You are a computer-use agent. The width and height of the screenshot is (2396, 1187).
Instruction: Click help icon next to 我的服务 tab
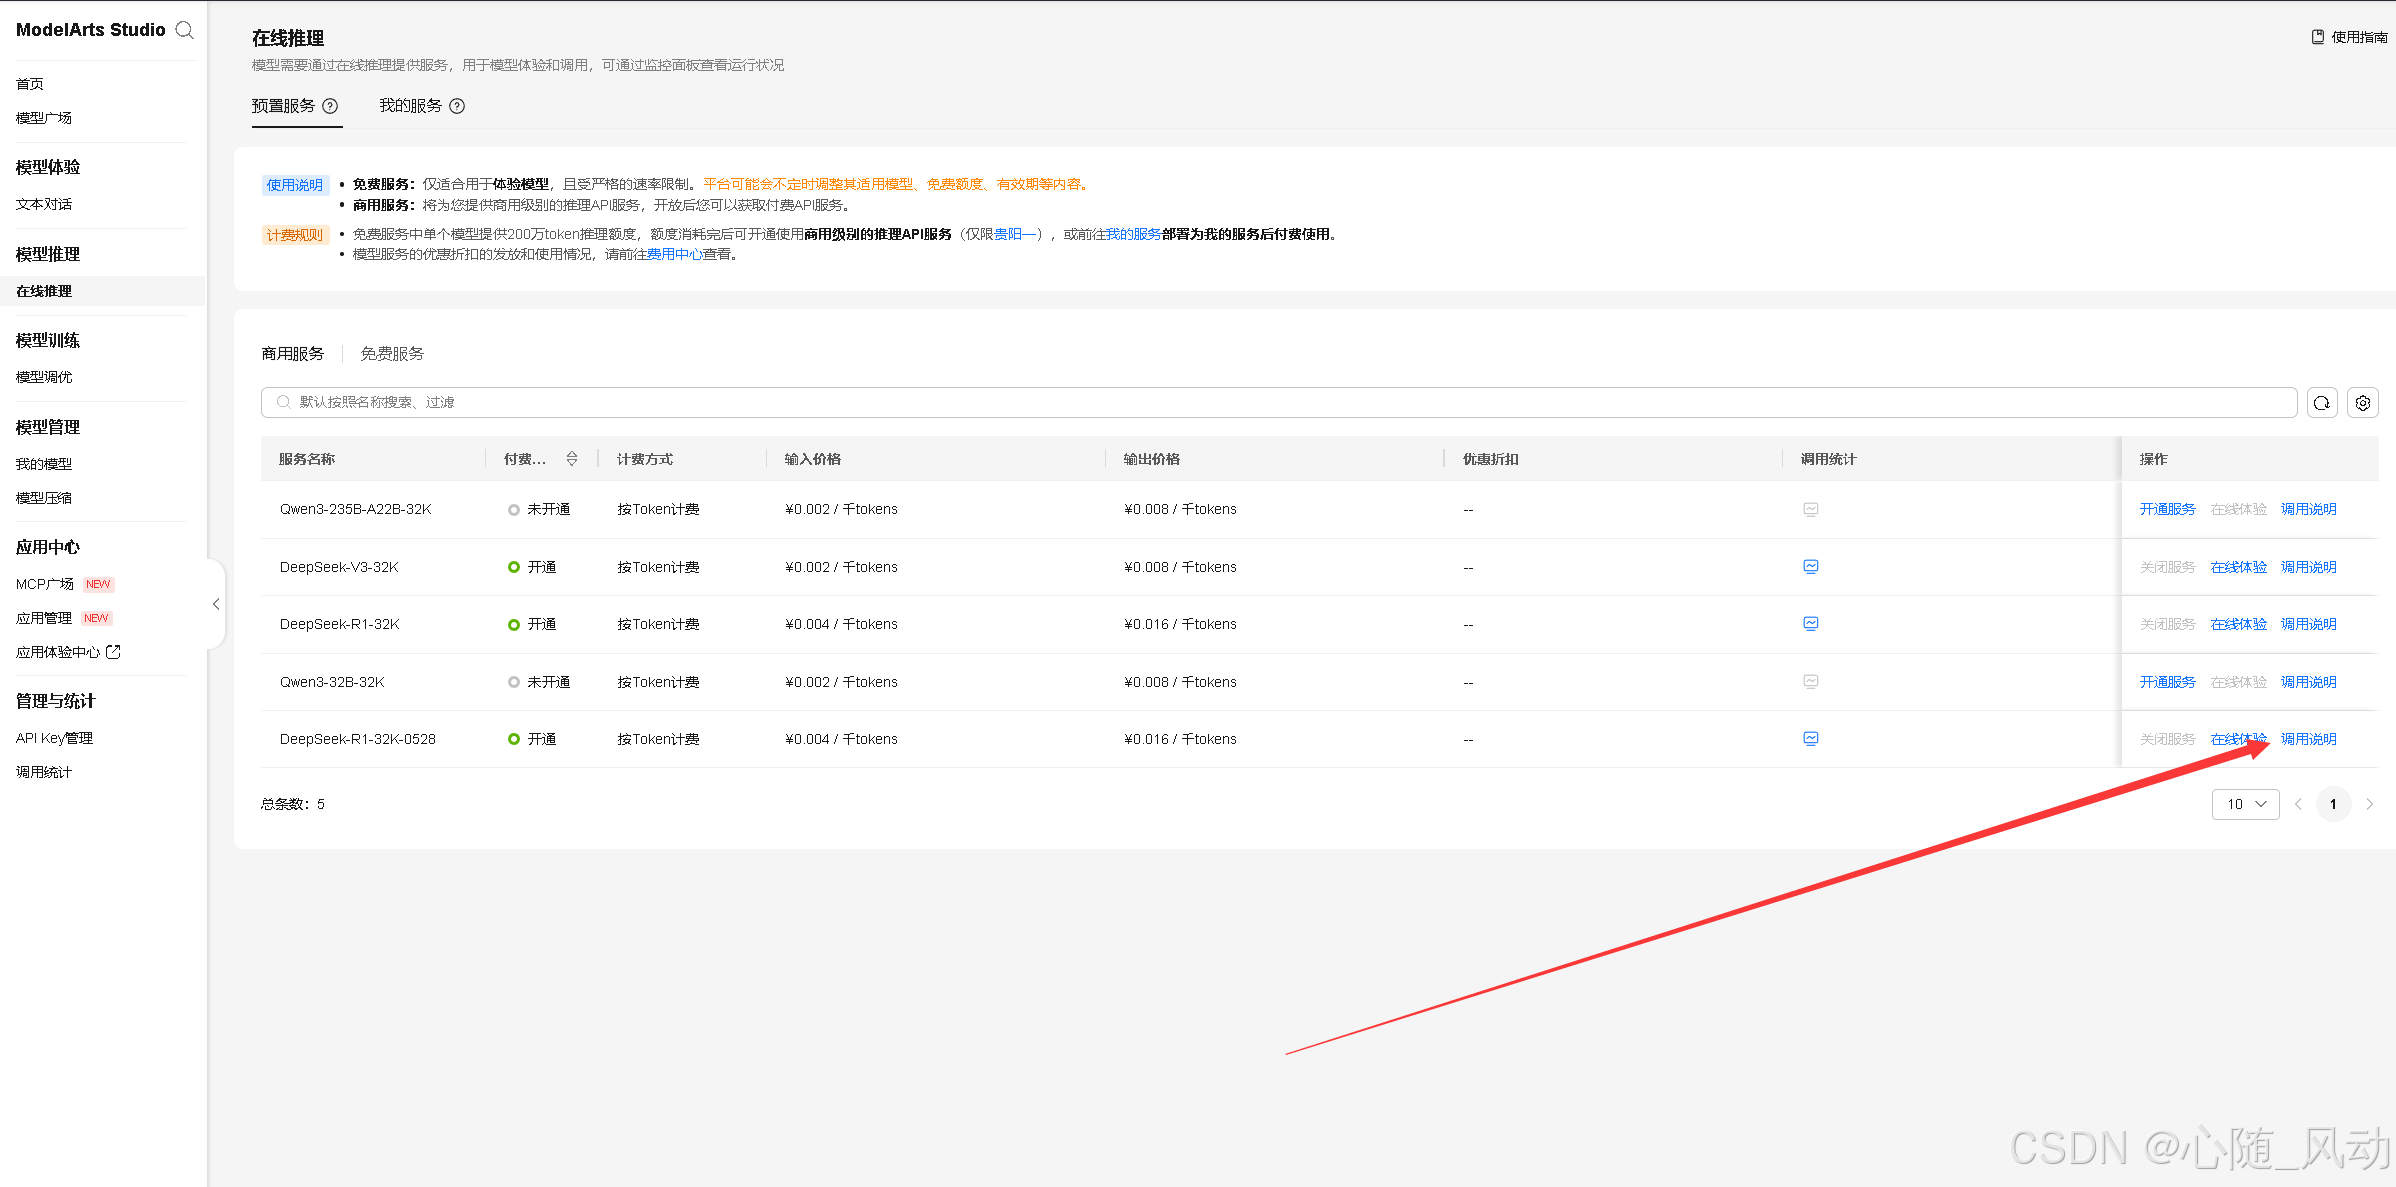[457, 106]
